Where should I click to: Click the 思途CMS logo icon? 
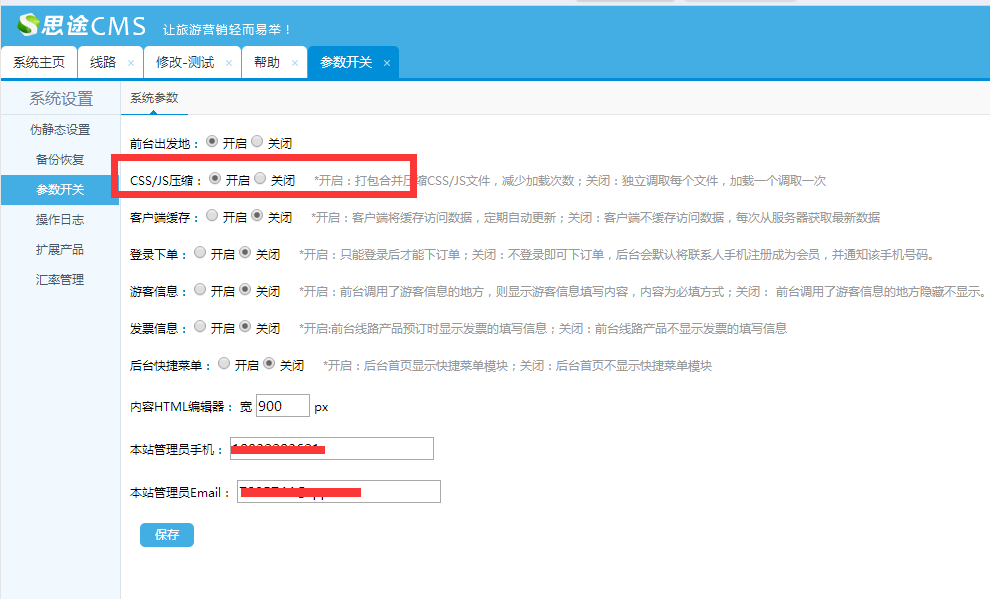(x=28, y=25)
